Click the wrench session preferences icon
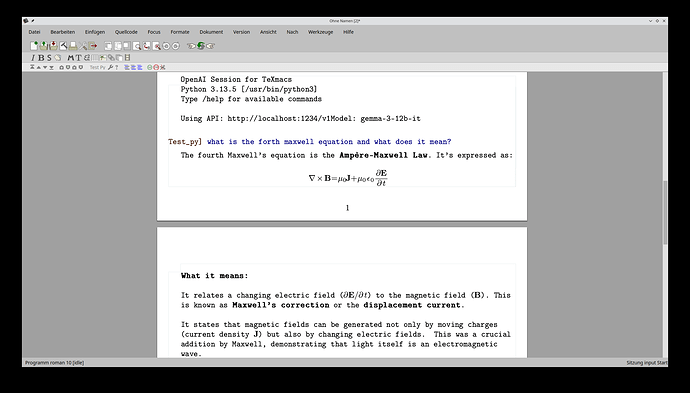The image size is (690, 393). (110, 67)
